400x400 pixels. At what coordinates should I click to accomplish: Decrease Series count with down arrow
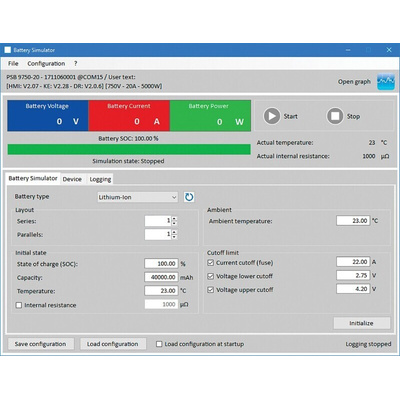pos(174,223)
